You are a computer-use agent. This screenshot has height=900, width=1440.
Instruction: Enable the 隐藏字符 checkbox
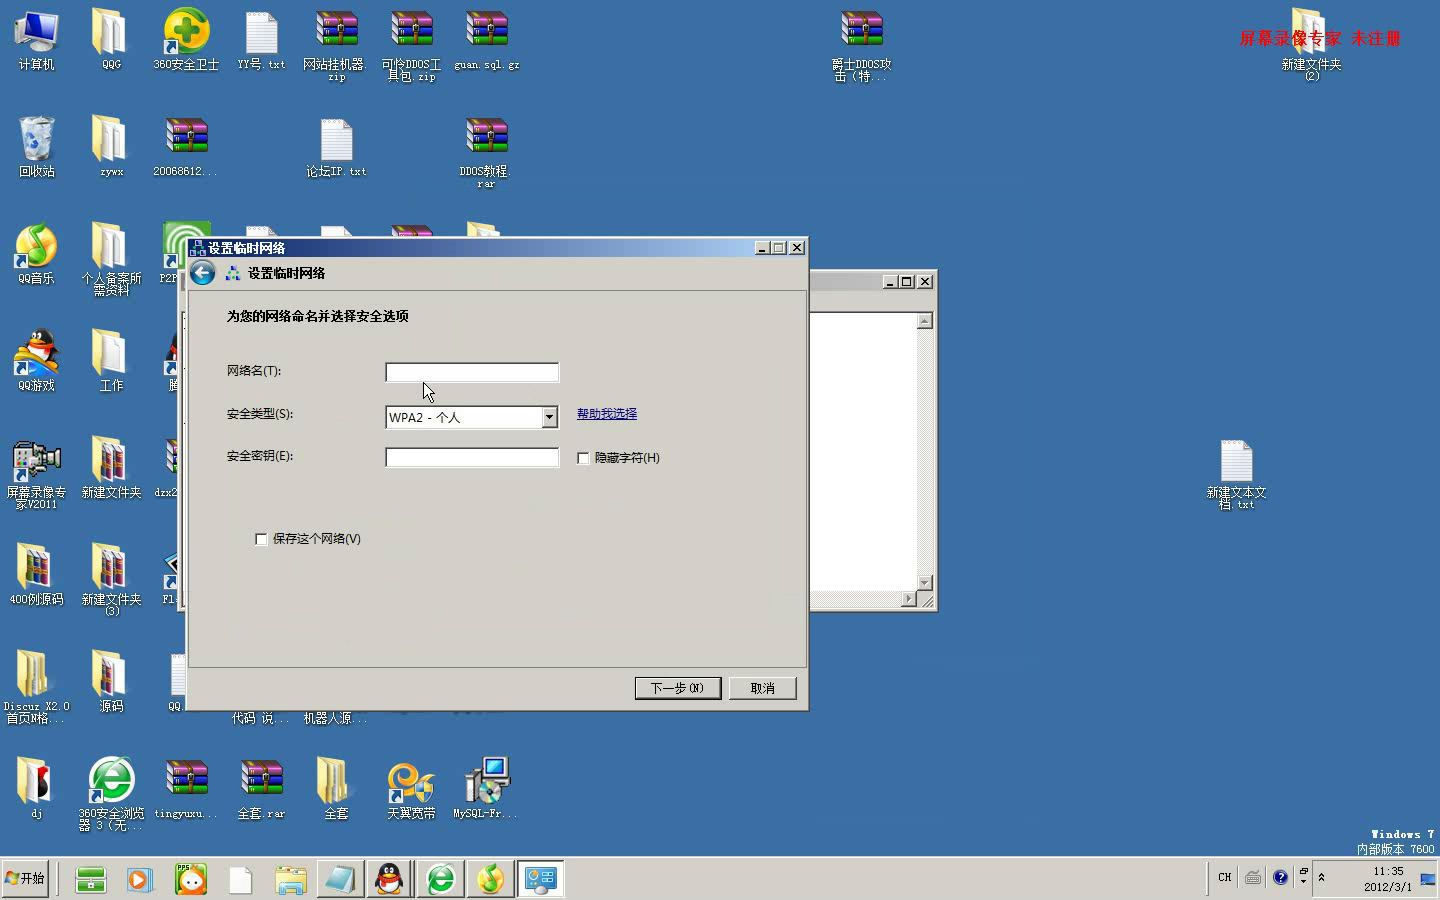[x=583, y=458]
